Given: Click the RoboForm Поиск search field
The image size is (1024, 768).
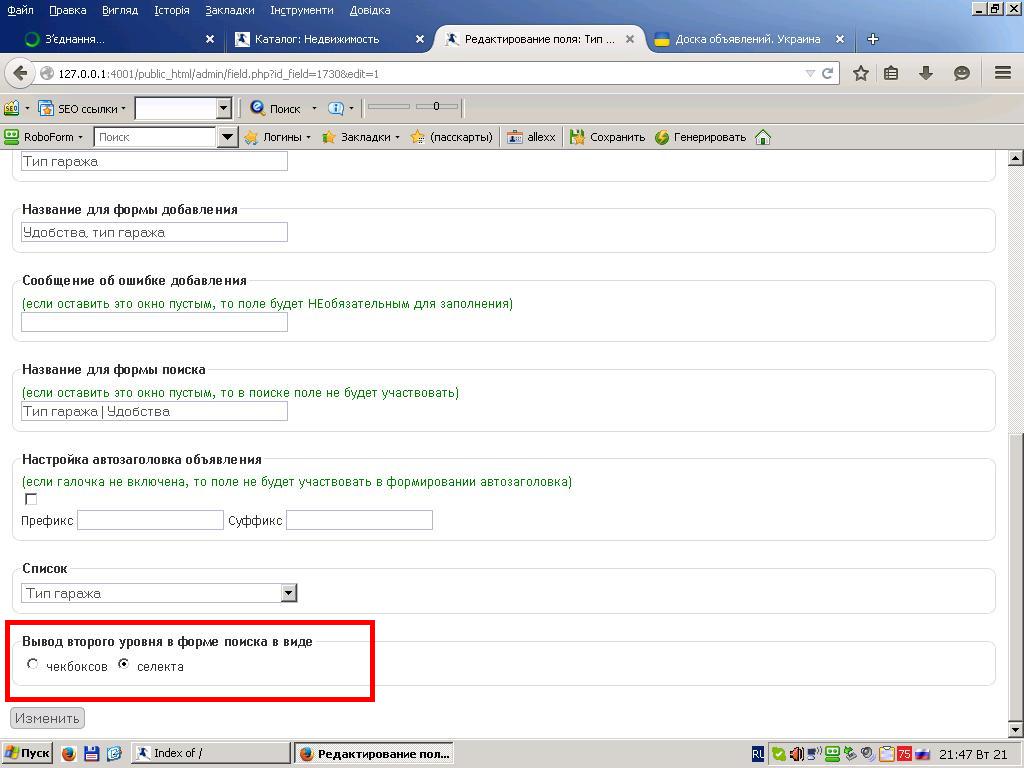Looking at the screenshot, I should tap(155, 137).
